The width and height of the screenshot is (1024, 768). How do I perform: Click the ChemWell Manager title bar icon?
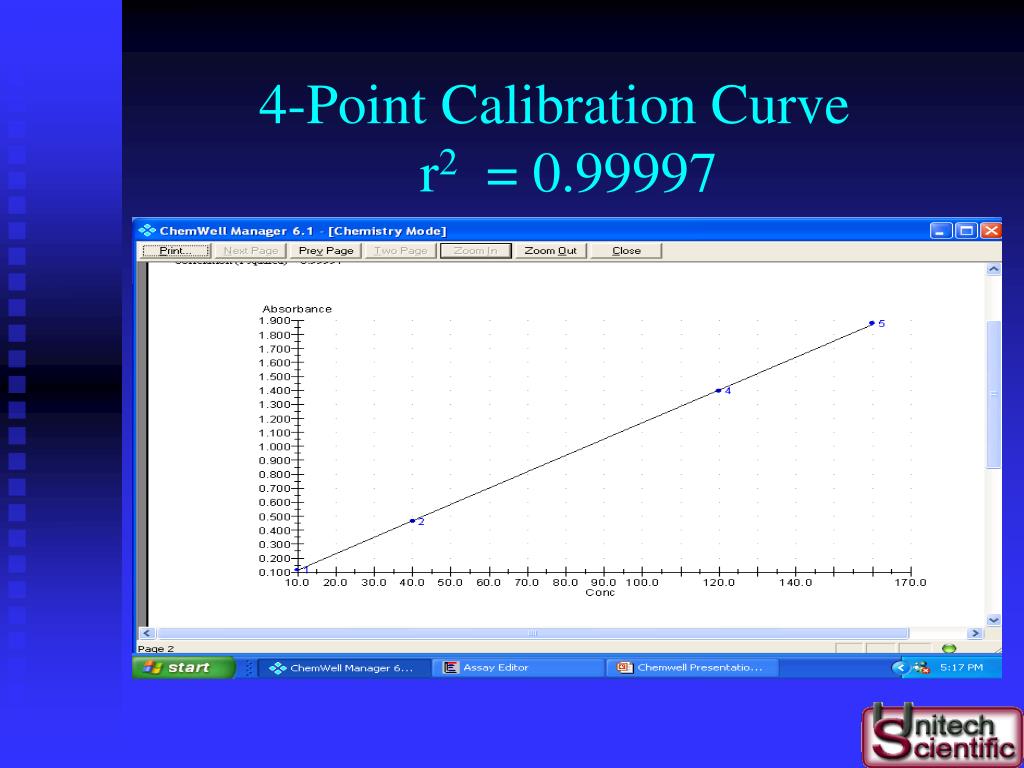(x=147, y=231)
